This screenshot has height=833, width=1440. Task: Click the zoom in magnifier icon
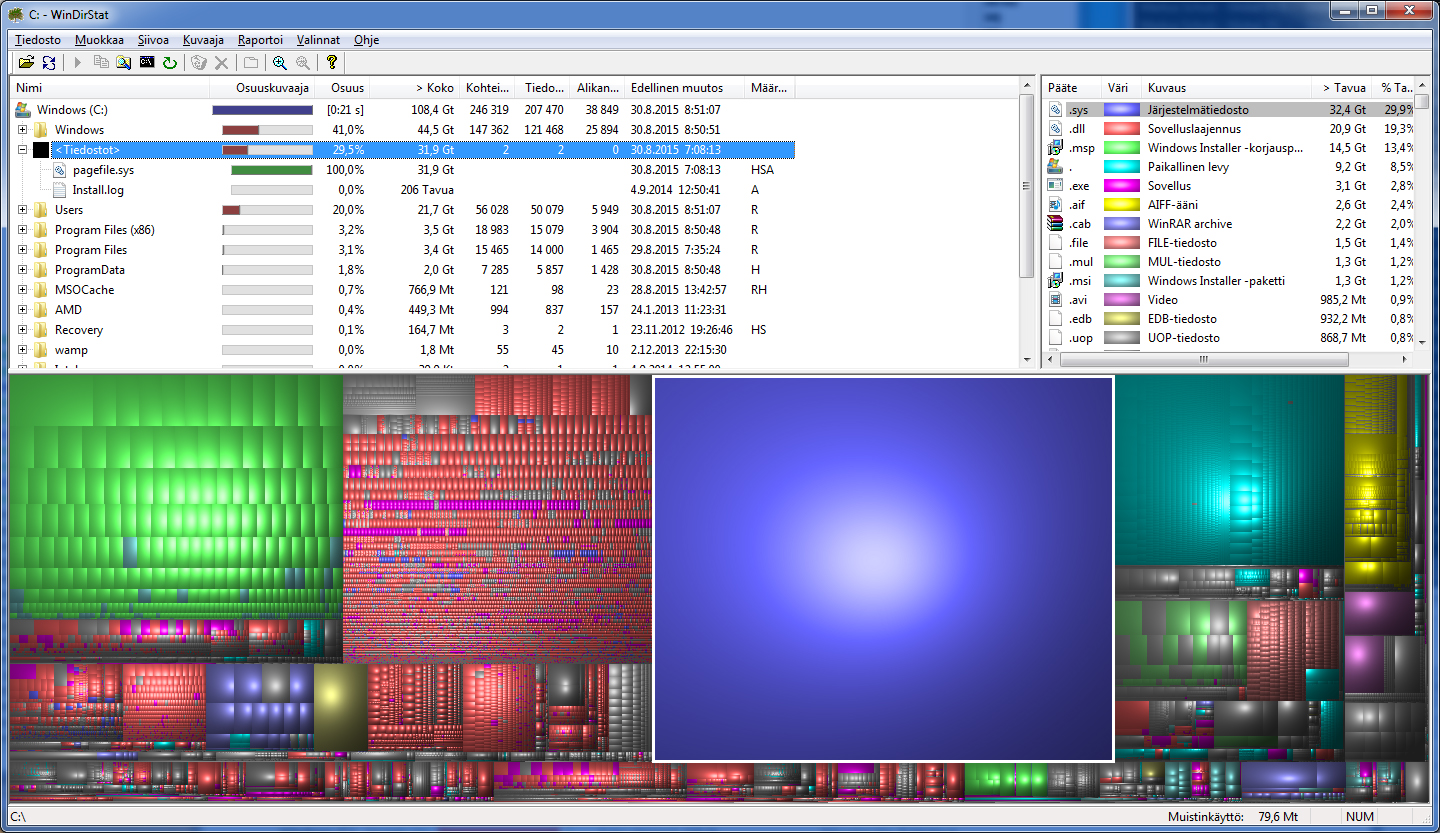pyautogui.click(x=279, y=63)
